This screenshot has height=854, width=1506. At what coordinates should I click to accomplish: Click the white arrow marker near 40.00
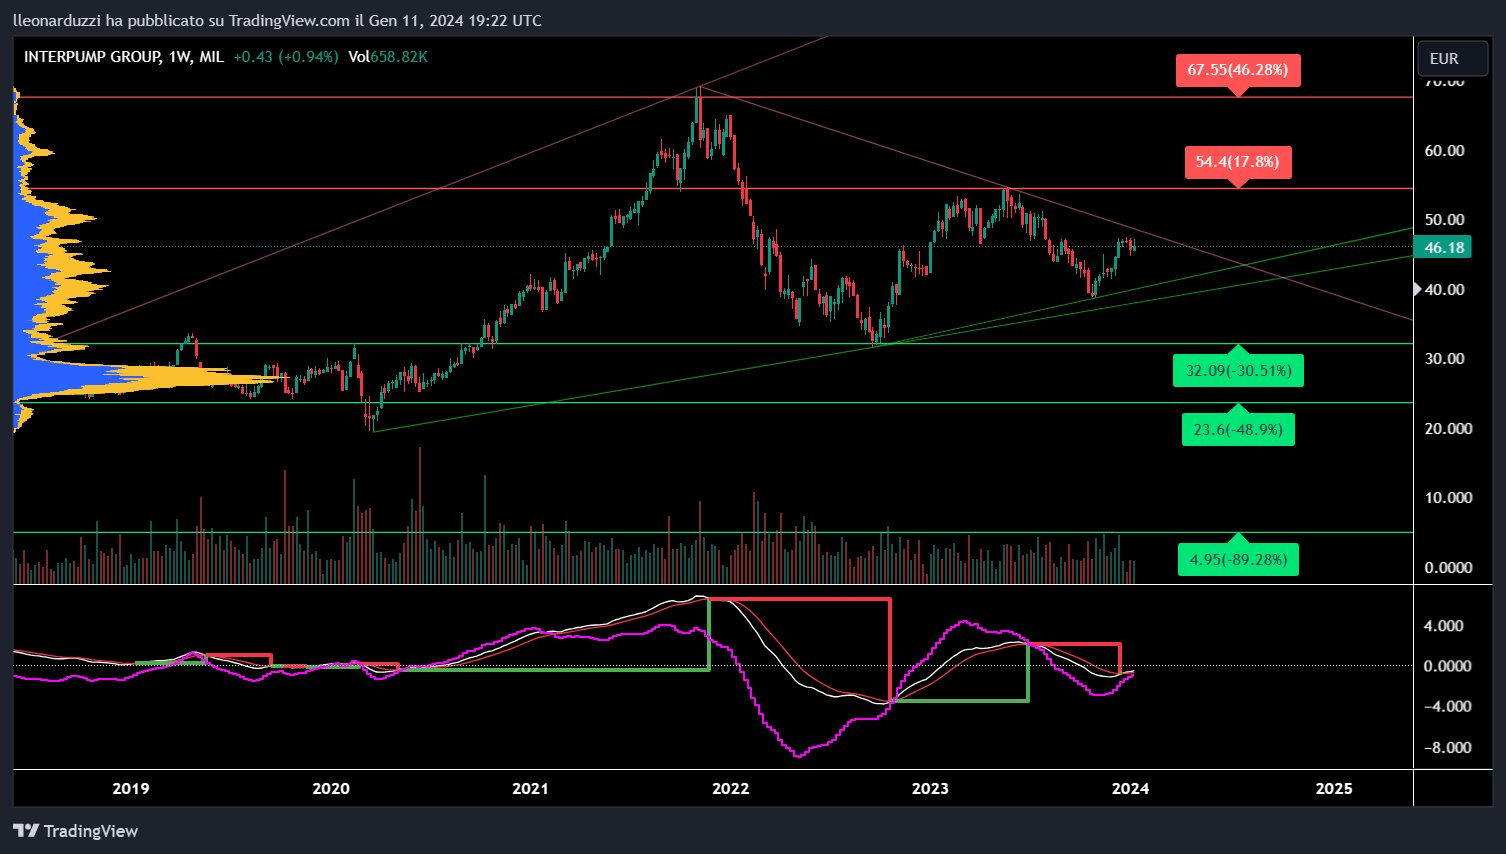[1416, 289]
